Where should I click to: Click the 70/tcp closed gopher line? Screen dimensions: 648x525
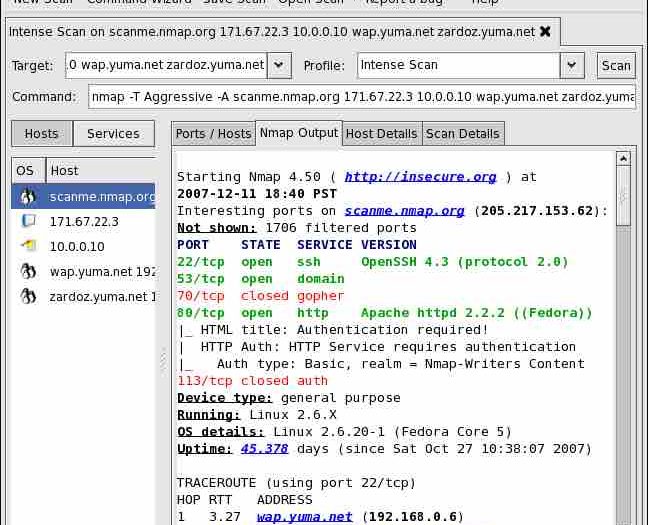pyautogui.click(x=261, y=296)
